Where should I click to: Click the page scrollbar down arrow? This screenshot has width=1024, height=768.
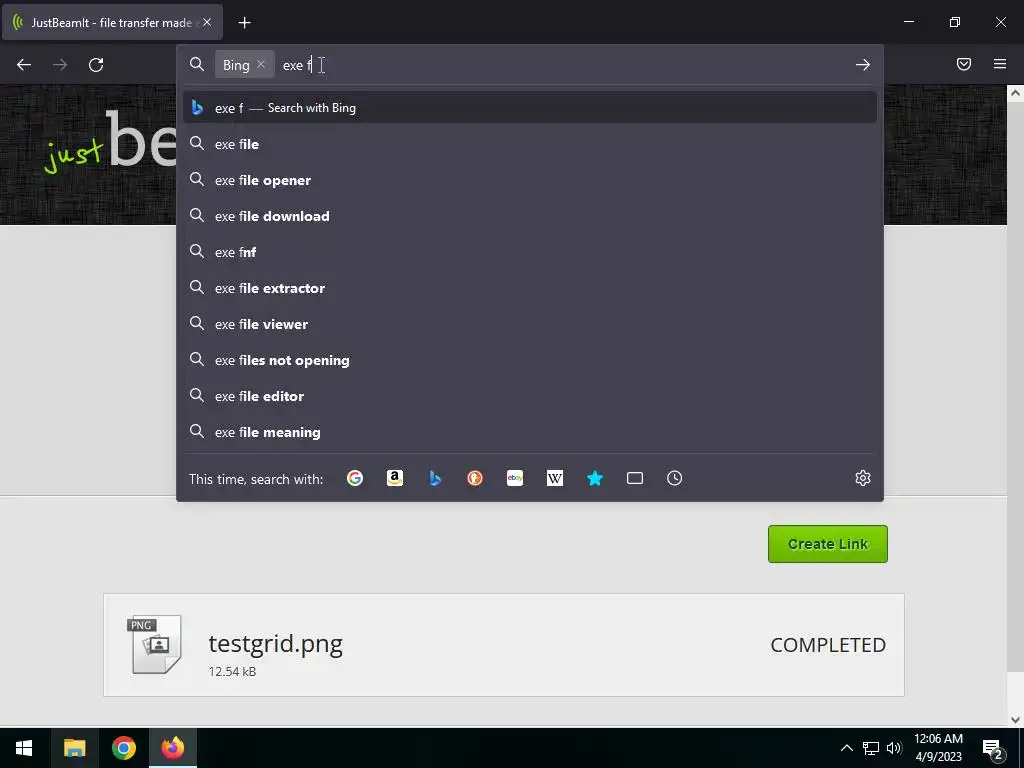coord(1015,720)
